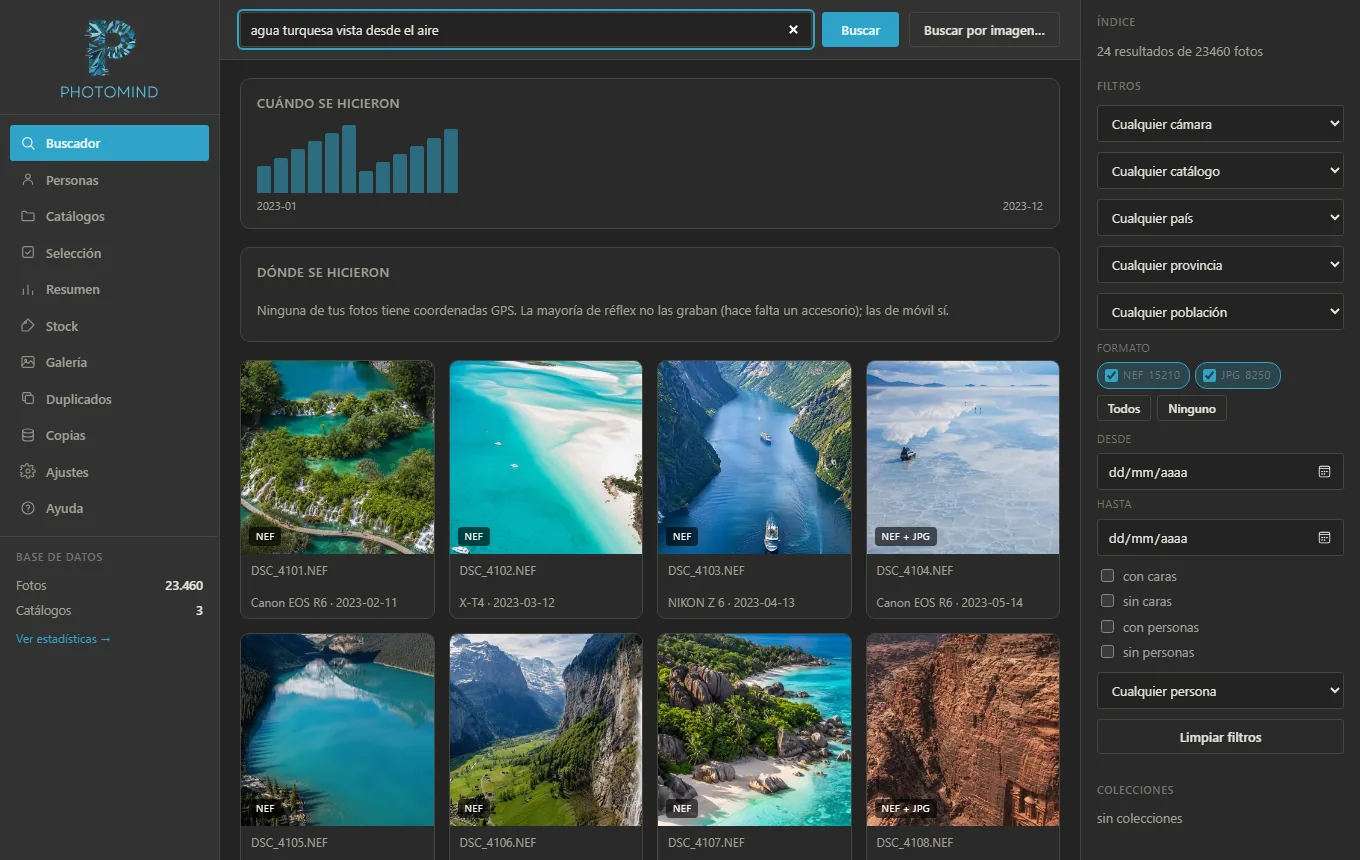Expand the "Cualquier catálogo" dropdown
1360x860 pixels.
click(1220, 171)
